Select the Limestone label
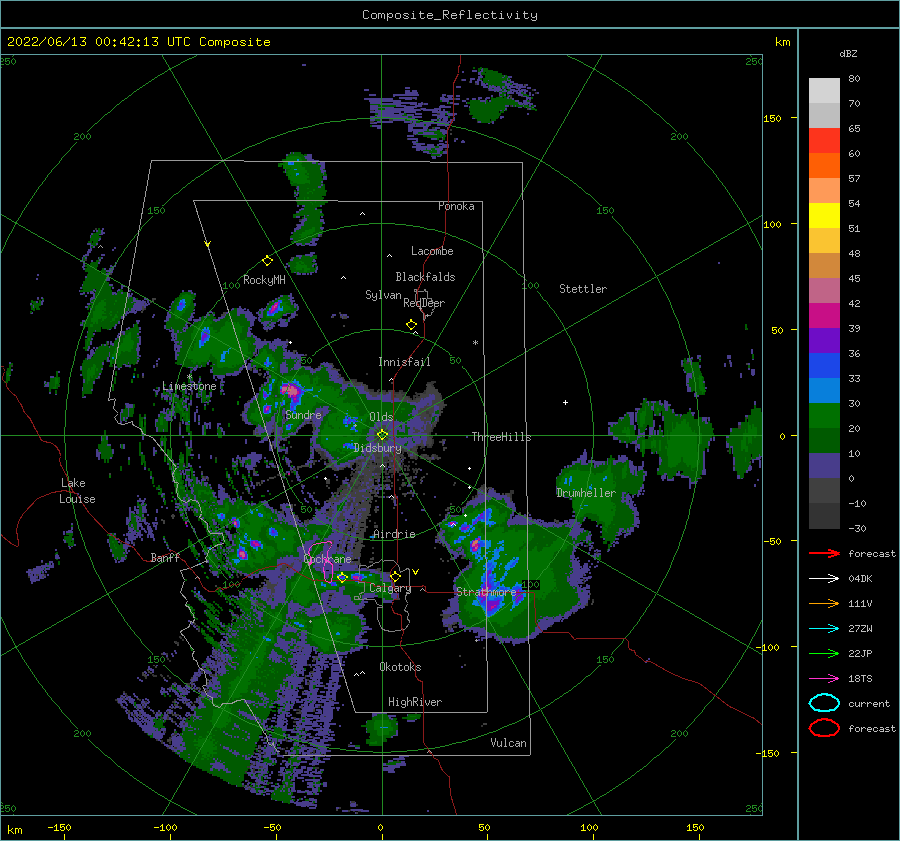This screenshot has width=900, height=841. 189,386
